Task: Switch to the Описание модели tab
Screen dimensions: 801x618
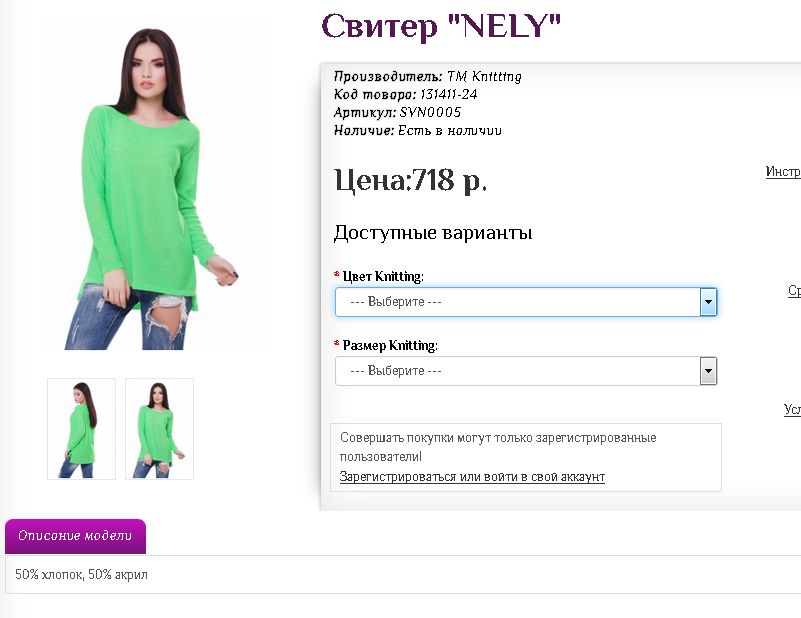Action: (x=75, y=536)
